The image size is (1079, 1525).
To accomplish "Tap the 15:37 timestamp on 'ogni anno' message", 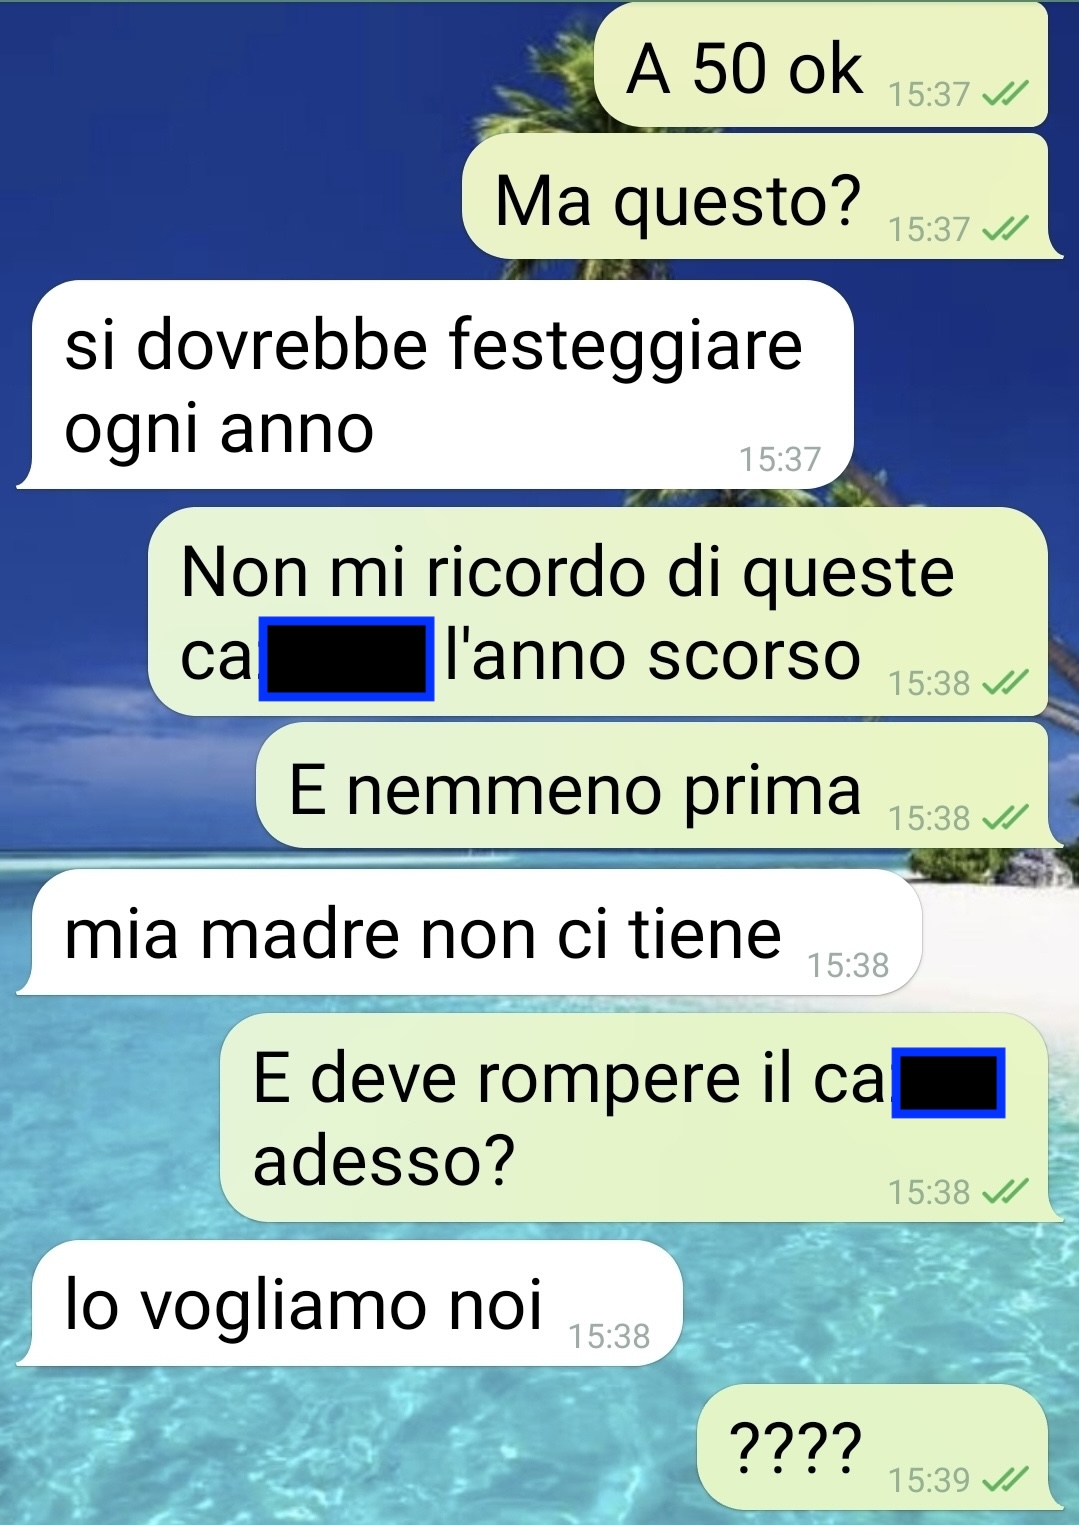I will pos(780,459).
